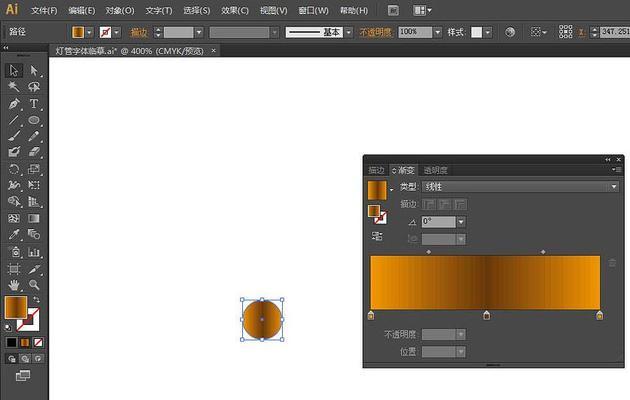Open gradient Type dropdown showing 线性

(x=520, y=187)
